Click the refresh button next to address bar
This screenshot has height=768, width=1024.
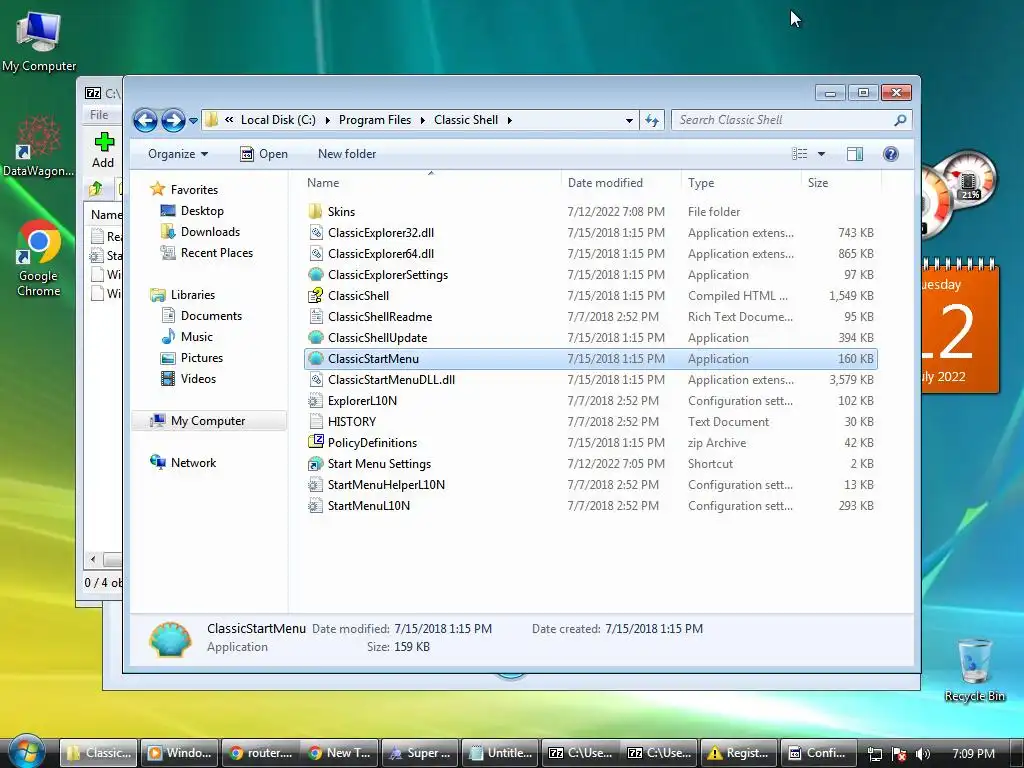coord(652,120)
